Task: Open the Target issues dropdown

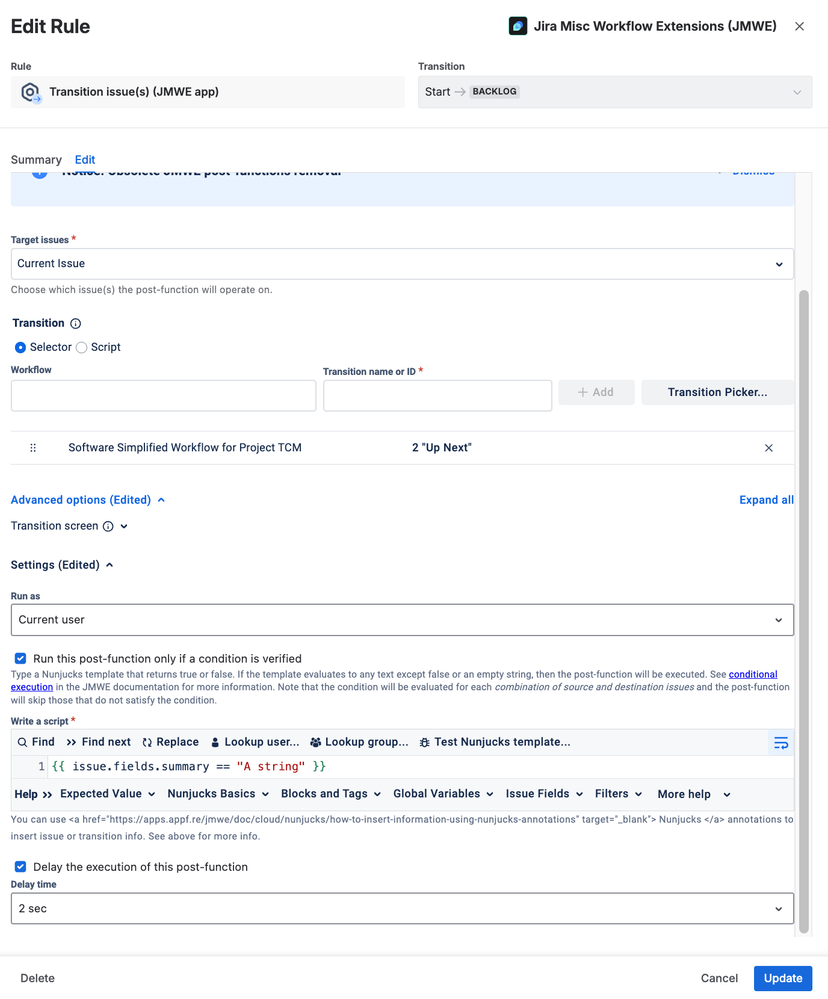Action: 402,264
